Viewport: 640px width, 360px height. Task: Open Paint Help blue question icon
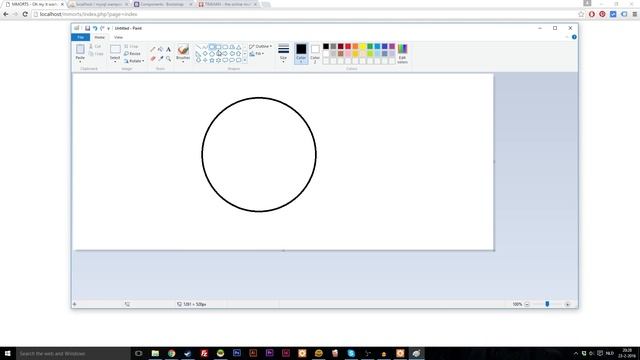pos(574,37)
